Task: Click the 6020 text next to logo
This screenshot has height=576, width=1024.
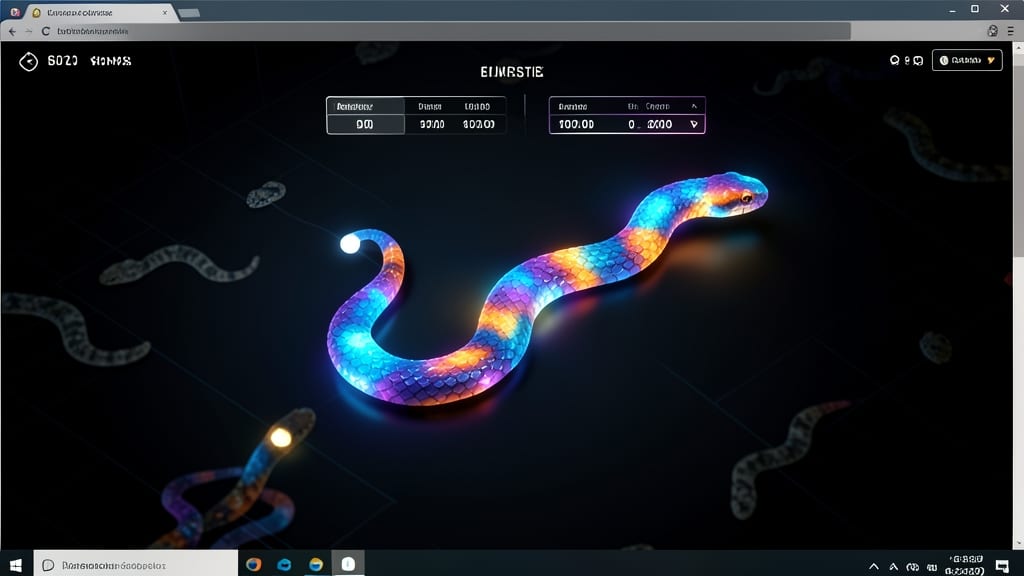Action: click(63, 61)
